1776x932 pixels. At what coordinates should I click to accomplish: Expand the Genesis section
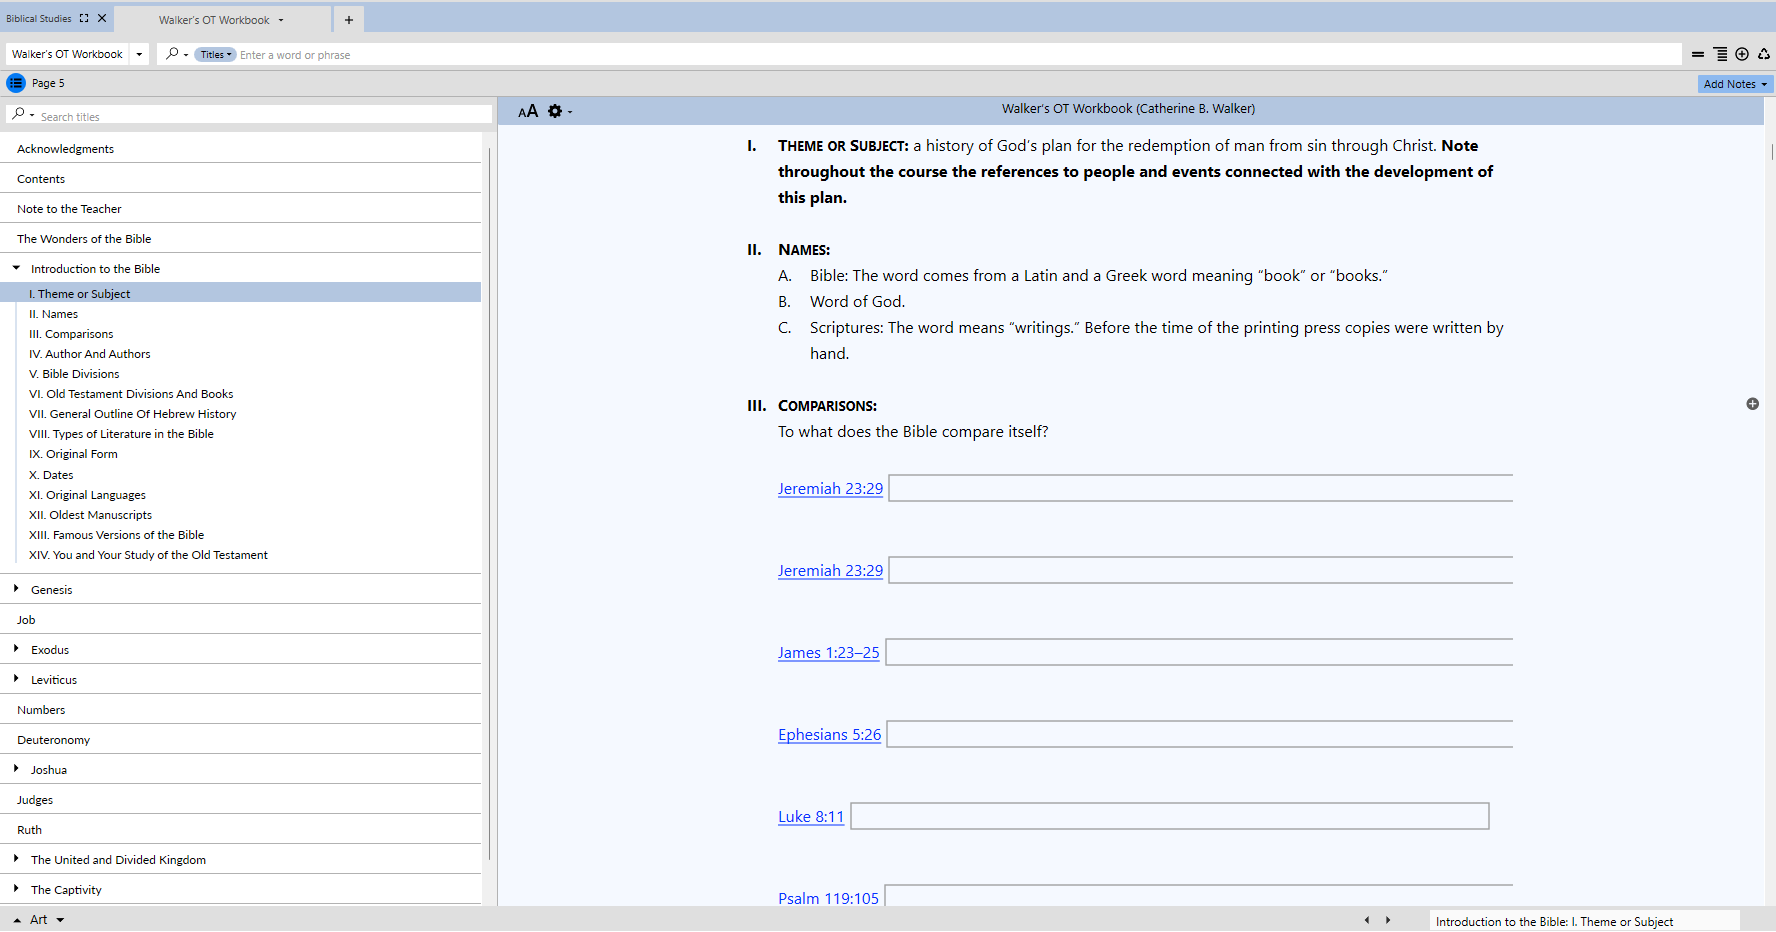pyautogui.click(x=16, y=589)
